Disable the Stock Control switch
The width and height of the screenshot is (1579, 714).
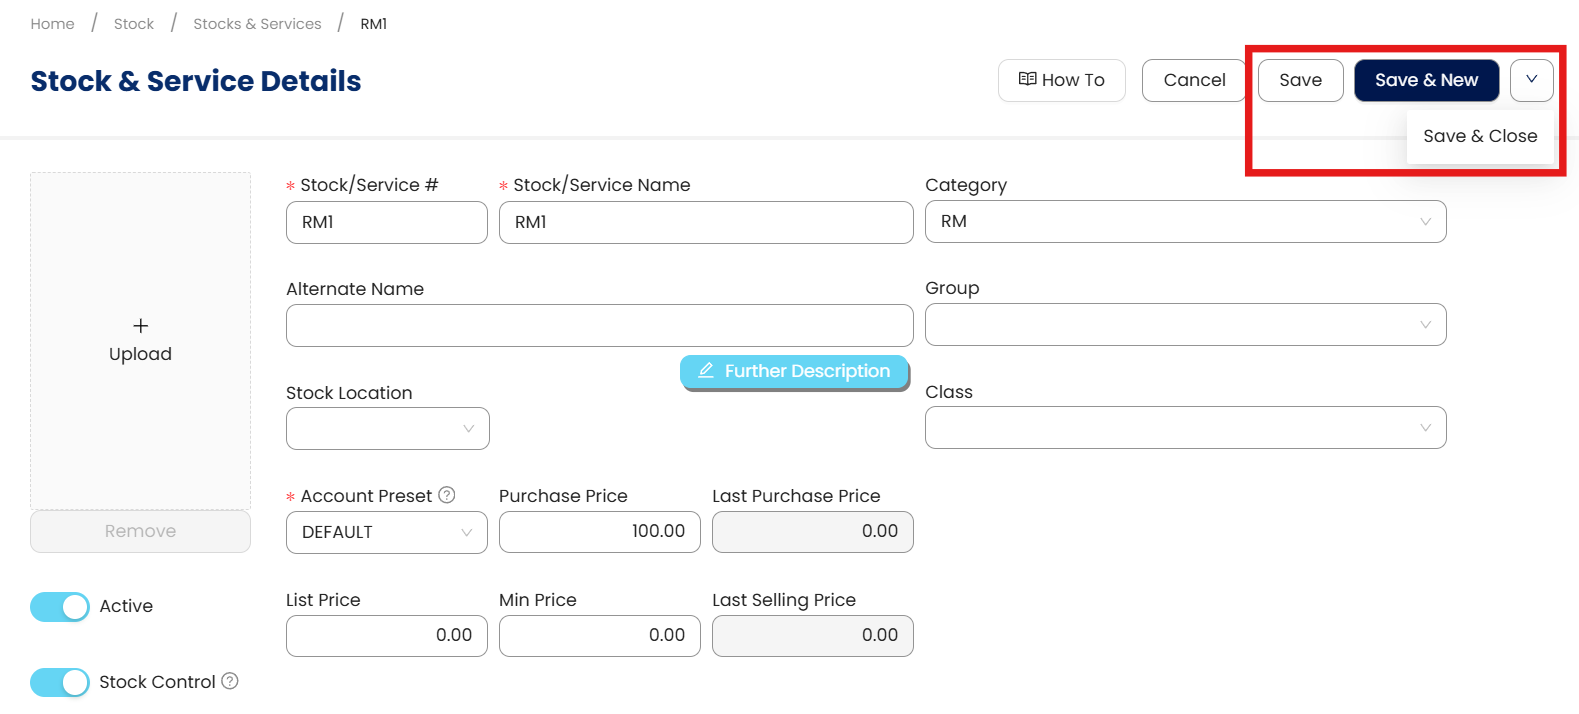(x=60, y=682)
